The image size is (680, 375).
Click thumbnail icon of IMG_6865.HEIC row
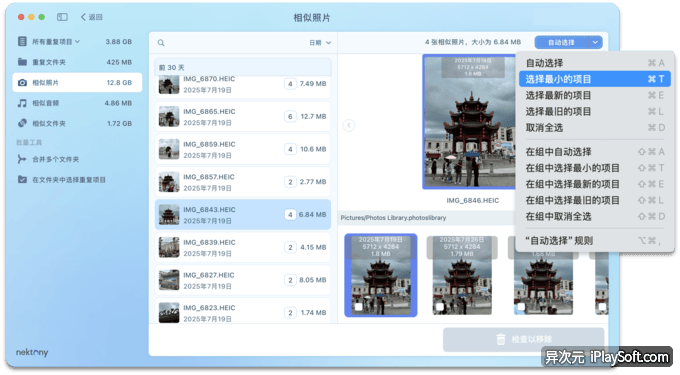[x=169, y=117]
